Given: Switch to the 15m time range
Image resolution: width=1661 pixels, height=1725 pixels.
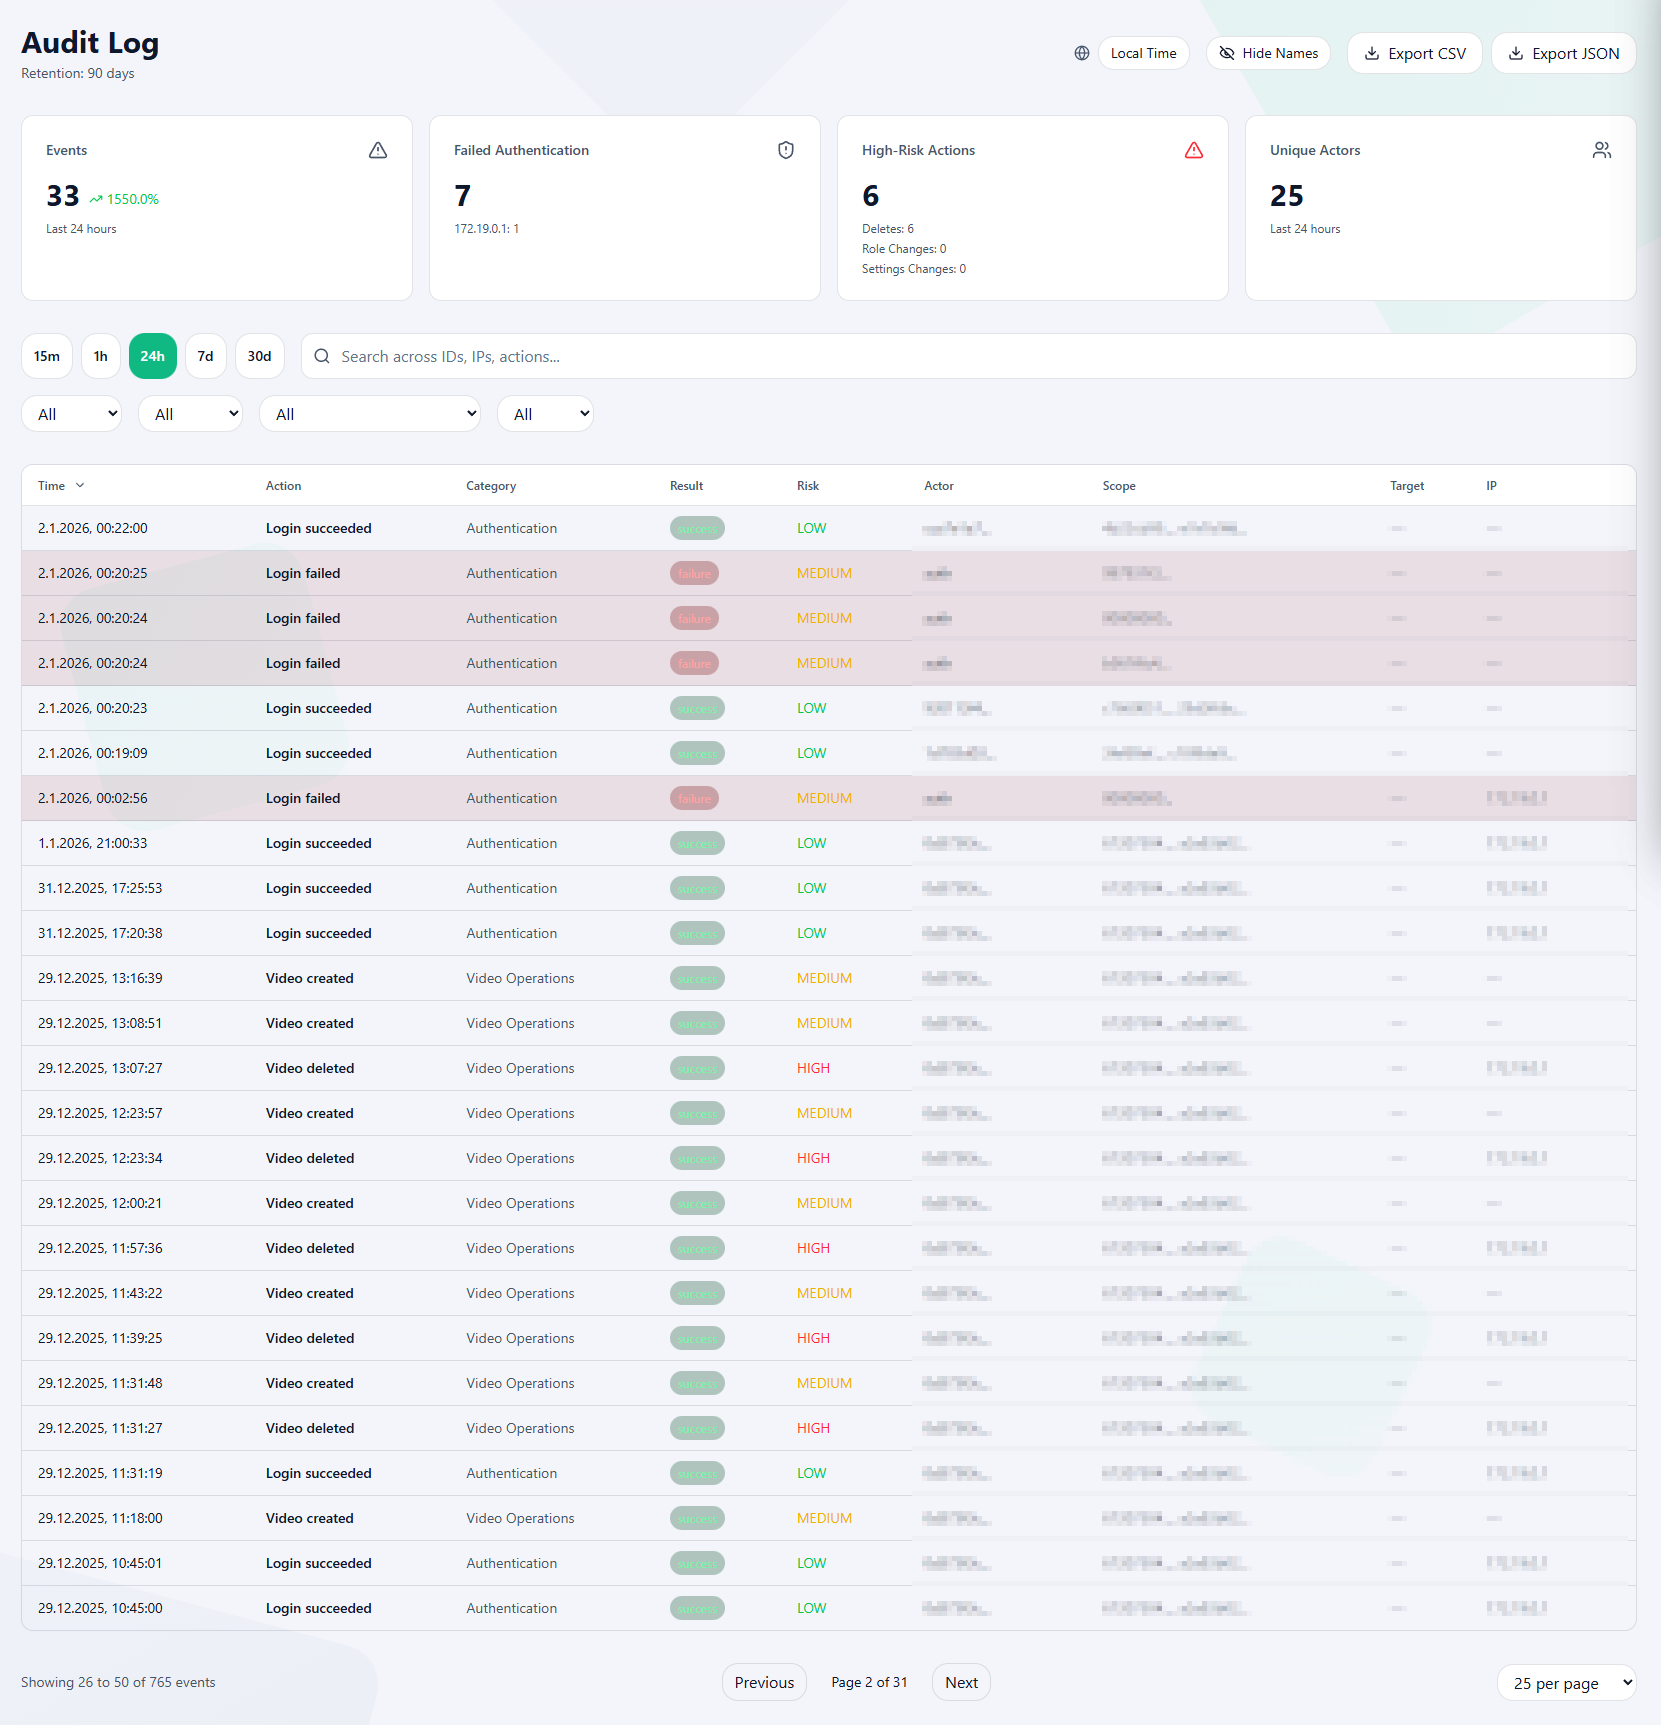Looking at the screenshot, I should pyautogui.click(x=46, y=356).
